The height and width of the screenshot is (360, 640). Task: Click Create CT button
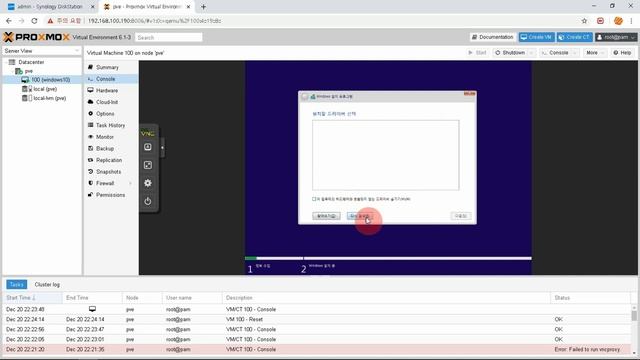point(575,37)
